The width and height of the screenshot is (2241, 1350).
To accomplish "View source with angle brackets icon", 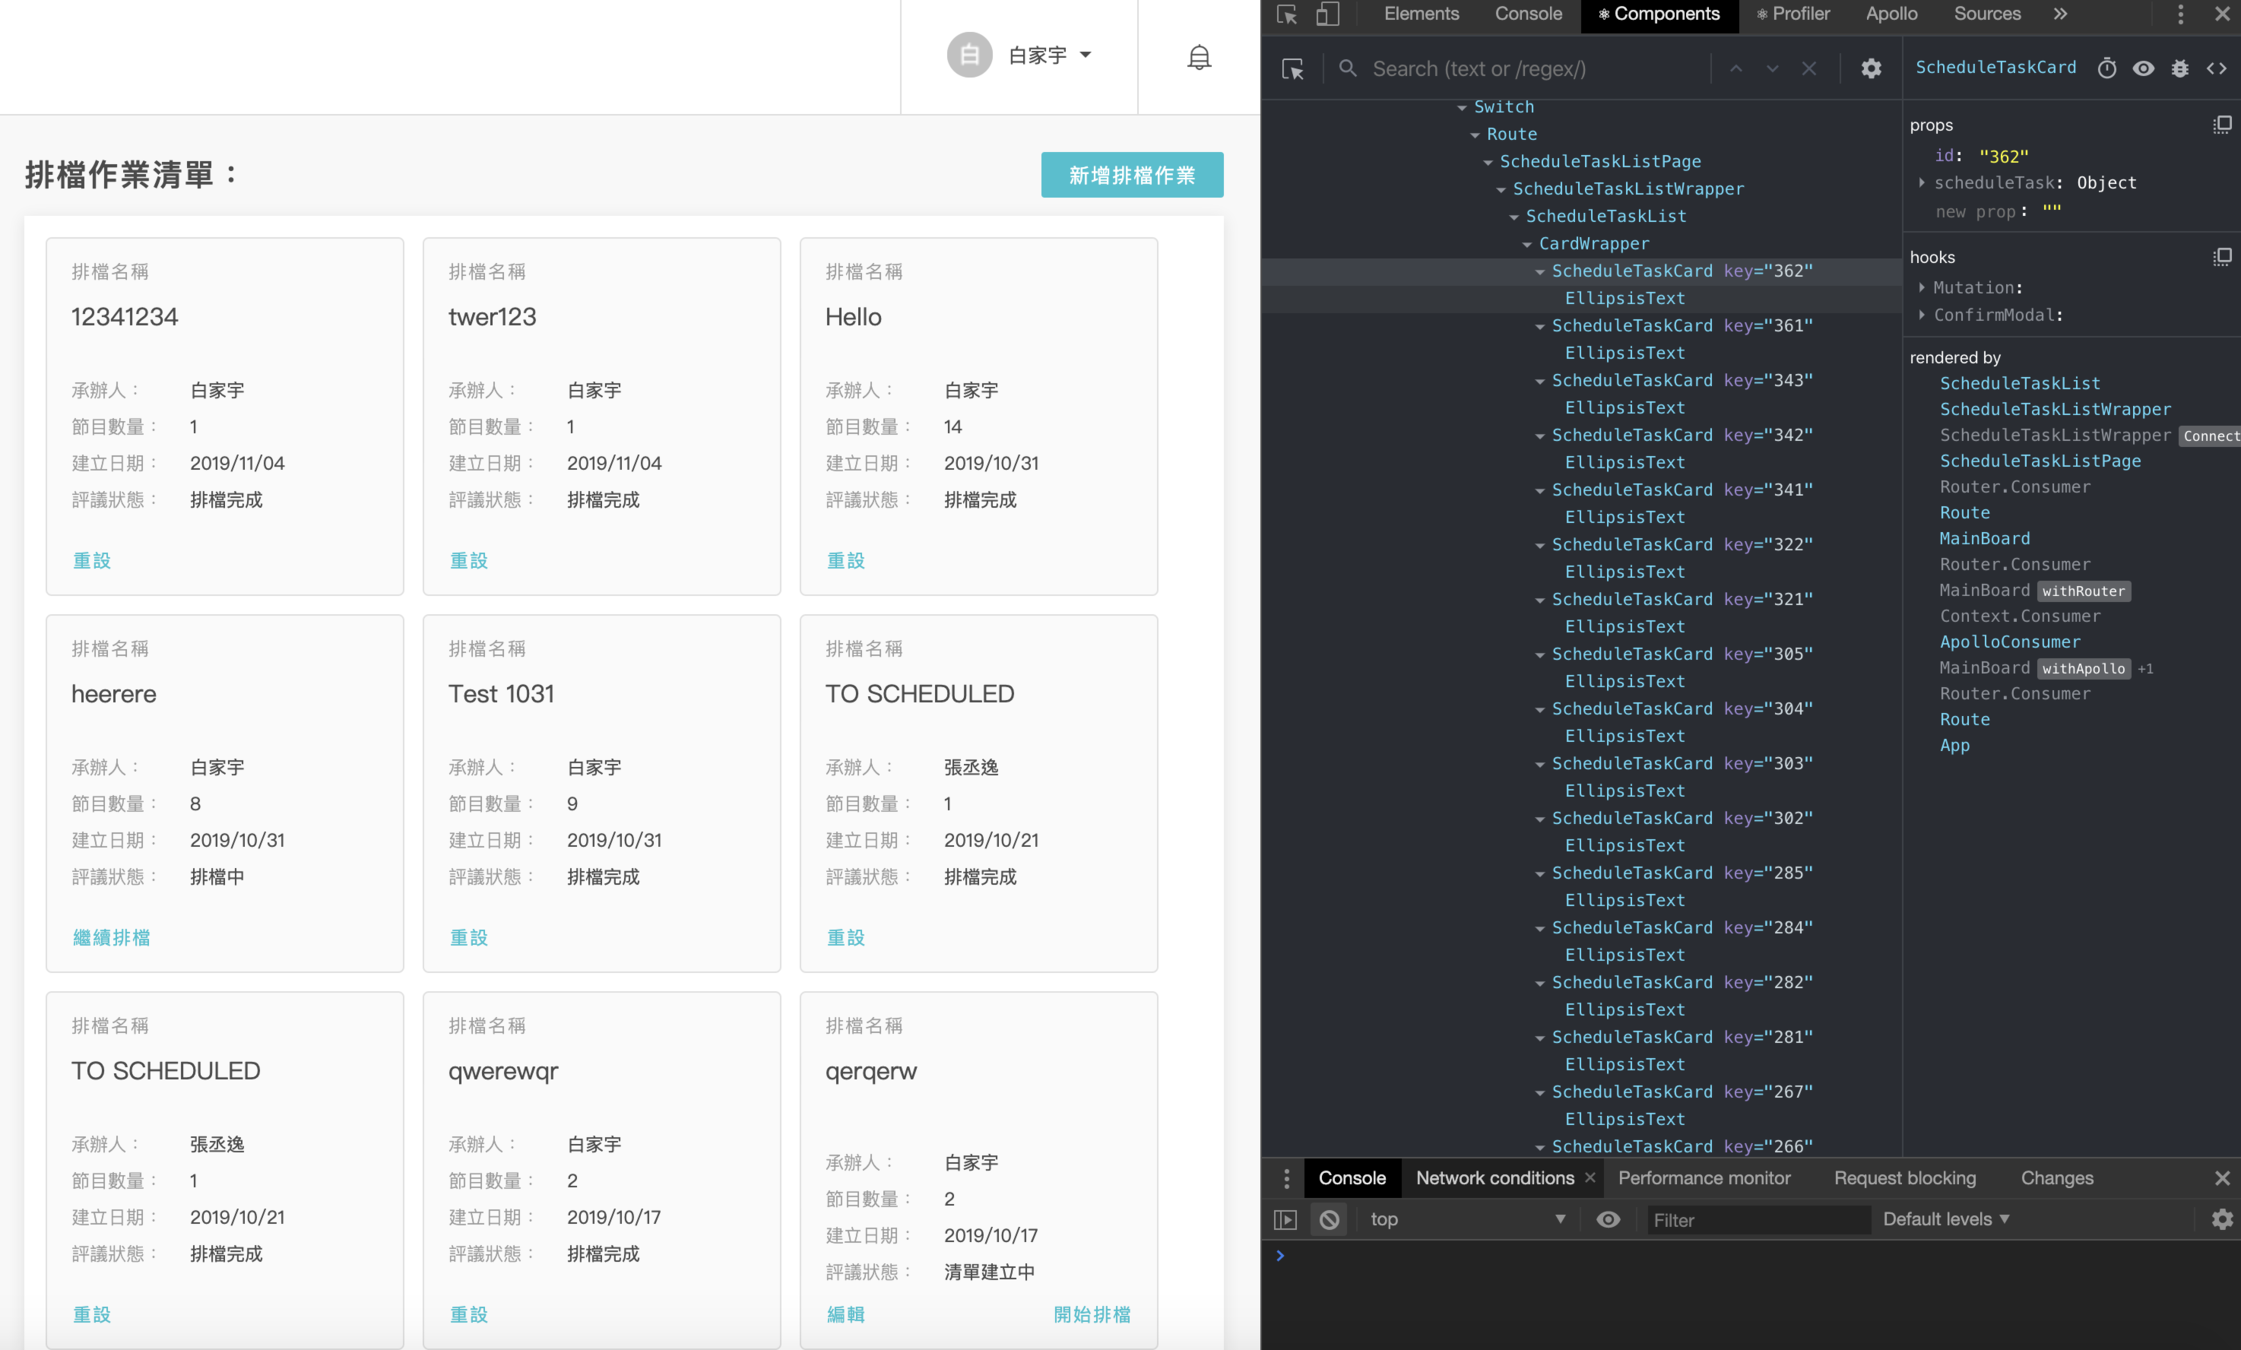I will 2217,68.
